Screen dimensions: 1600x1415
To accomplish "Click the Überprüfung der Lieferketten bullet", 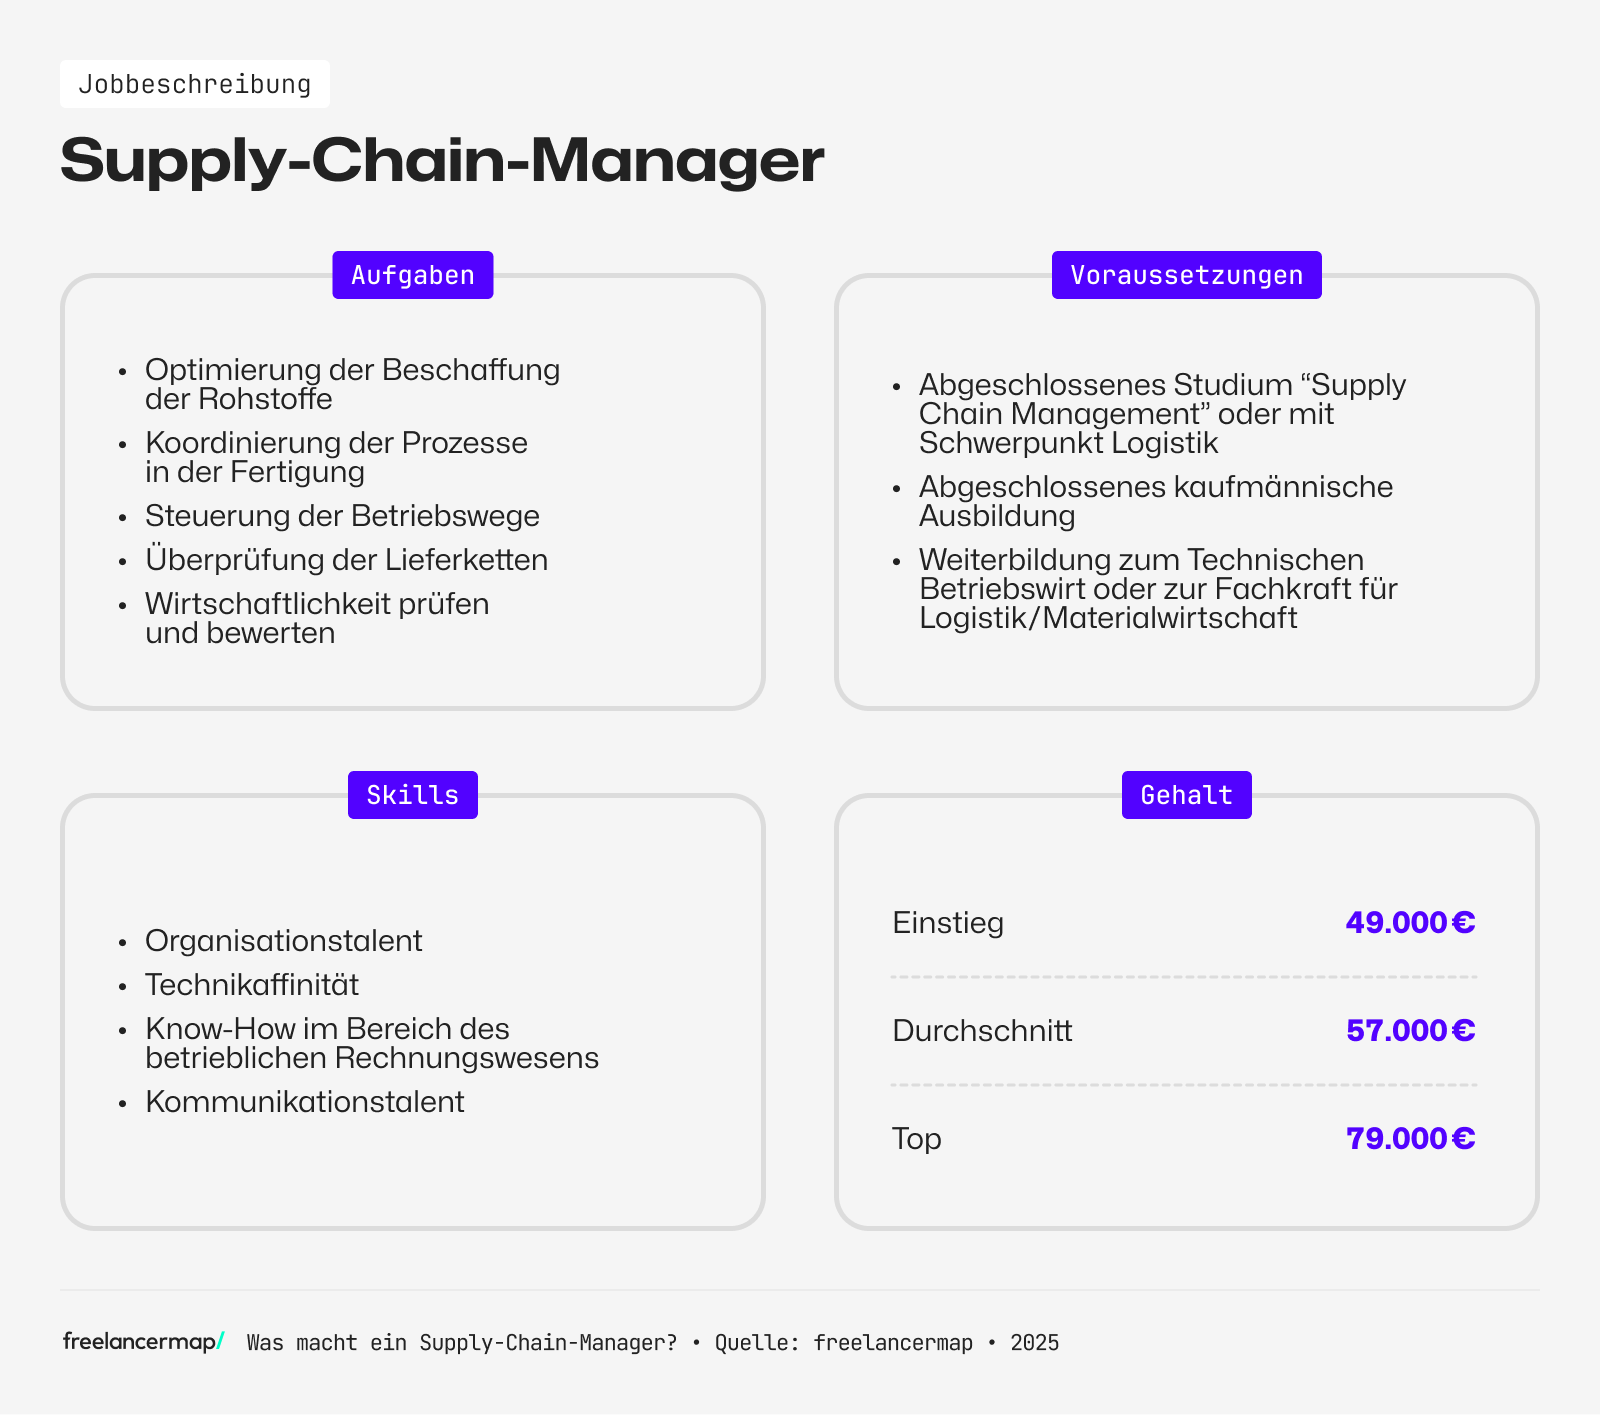I will click(x=346, y=560).
